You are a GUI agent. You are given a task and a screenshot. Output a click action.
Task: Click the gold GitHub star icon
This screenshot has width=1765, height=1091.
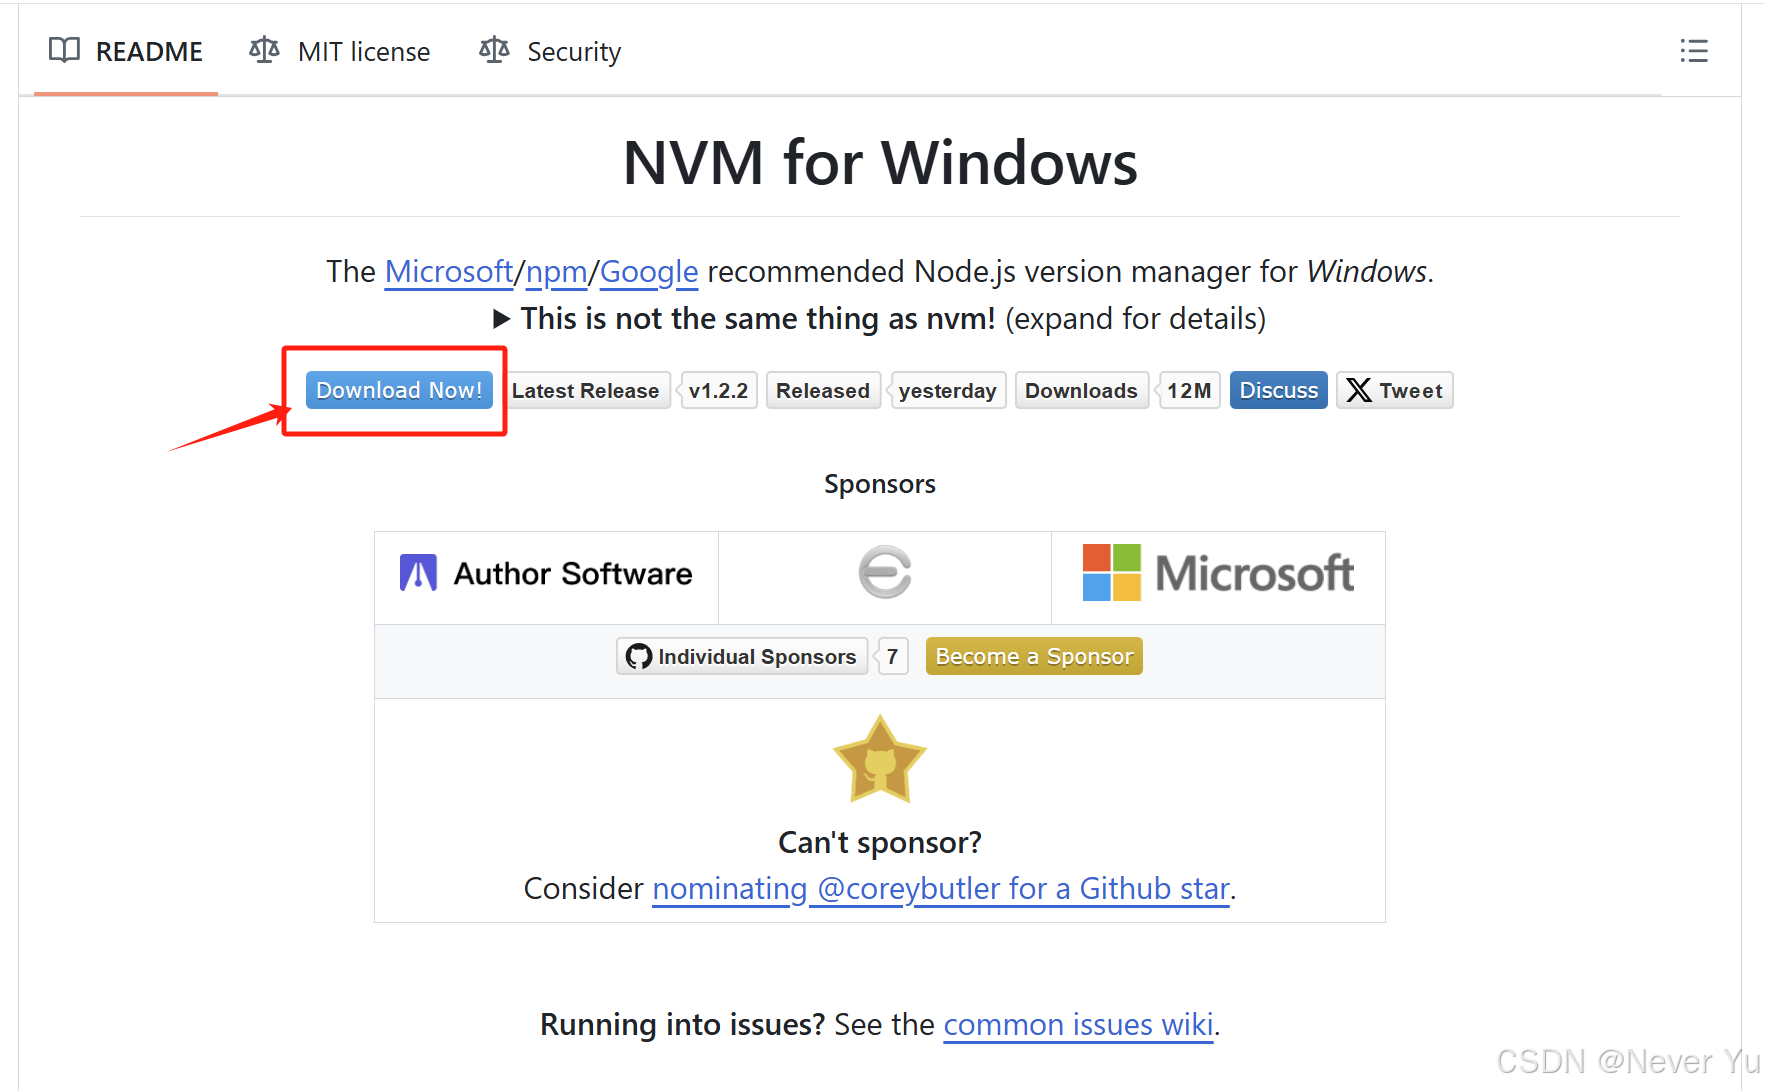(880, 760)
